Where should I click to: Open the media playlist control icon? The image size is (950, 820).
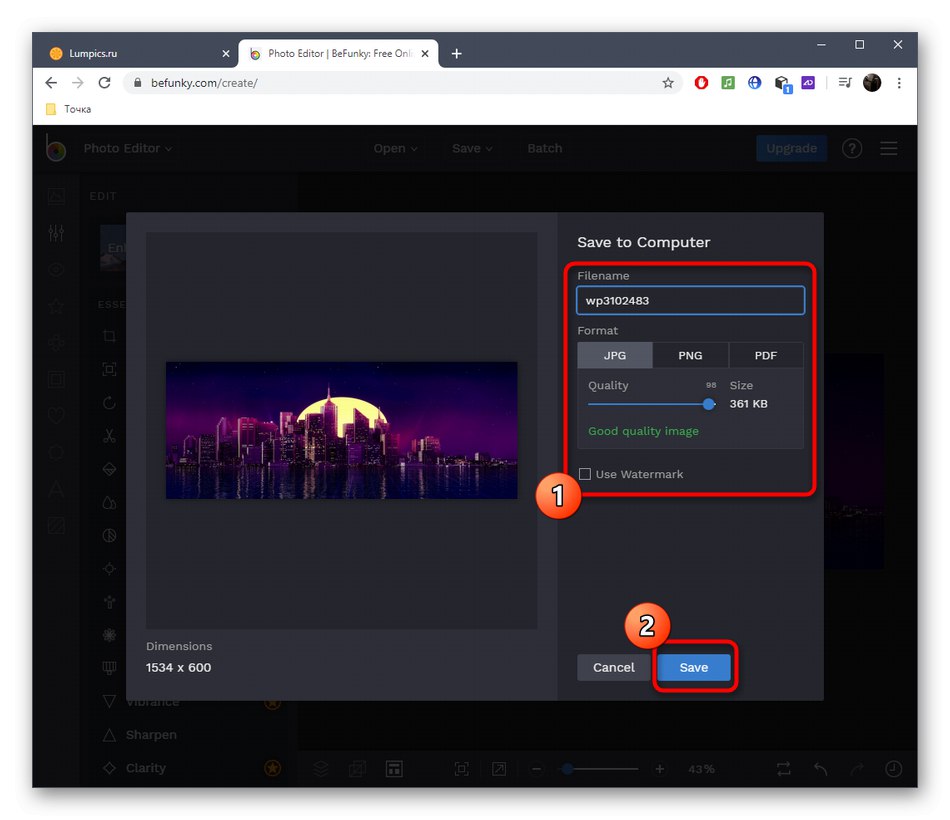click(x=845, y=83)
